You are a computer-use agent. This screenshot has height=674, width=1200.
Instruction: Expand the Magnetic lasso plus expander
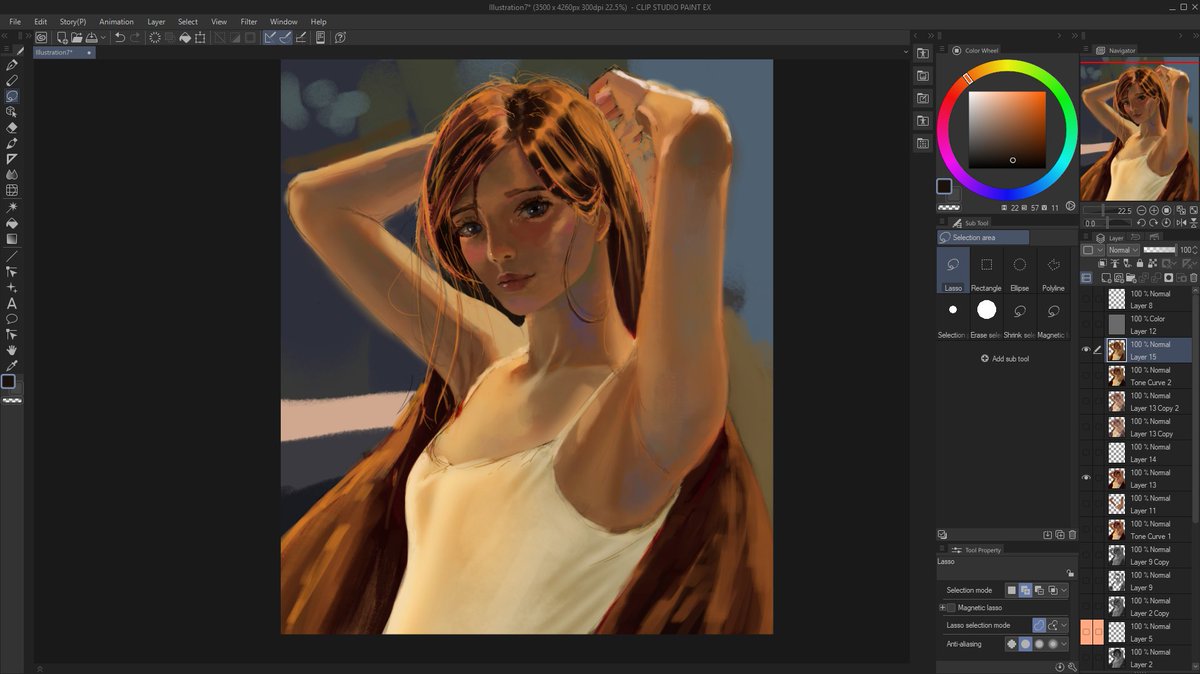point(942,608)
